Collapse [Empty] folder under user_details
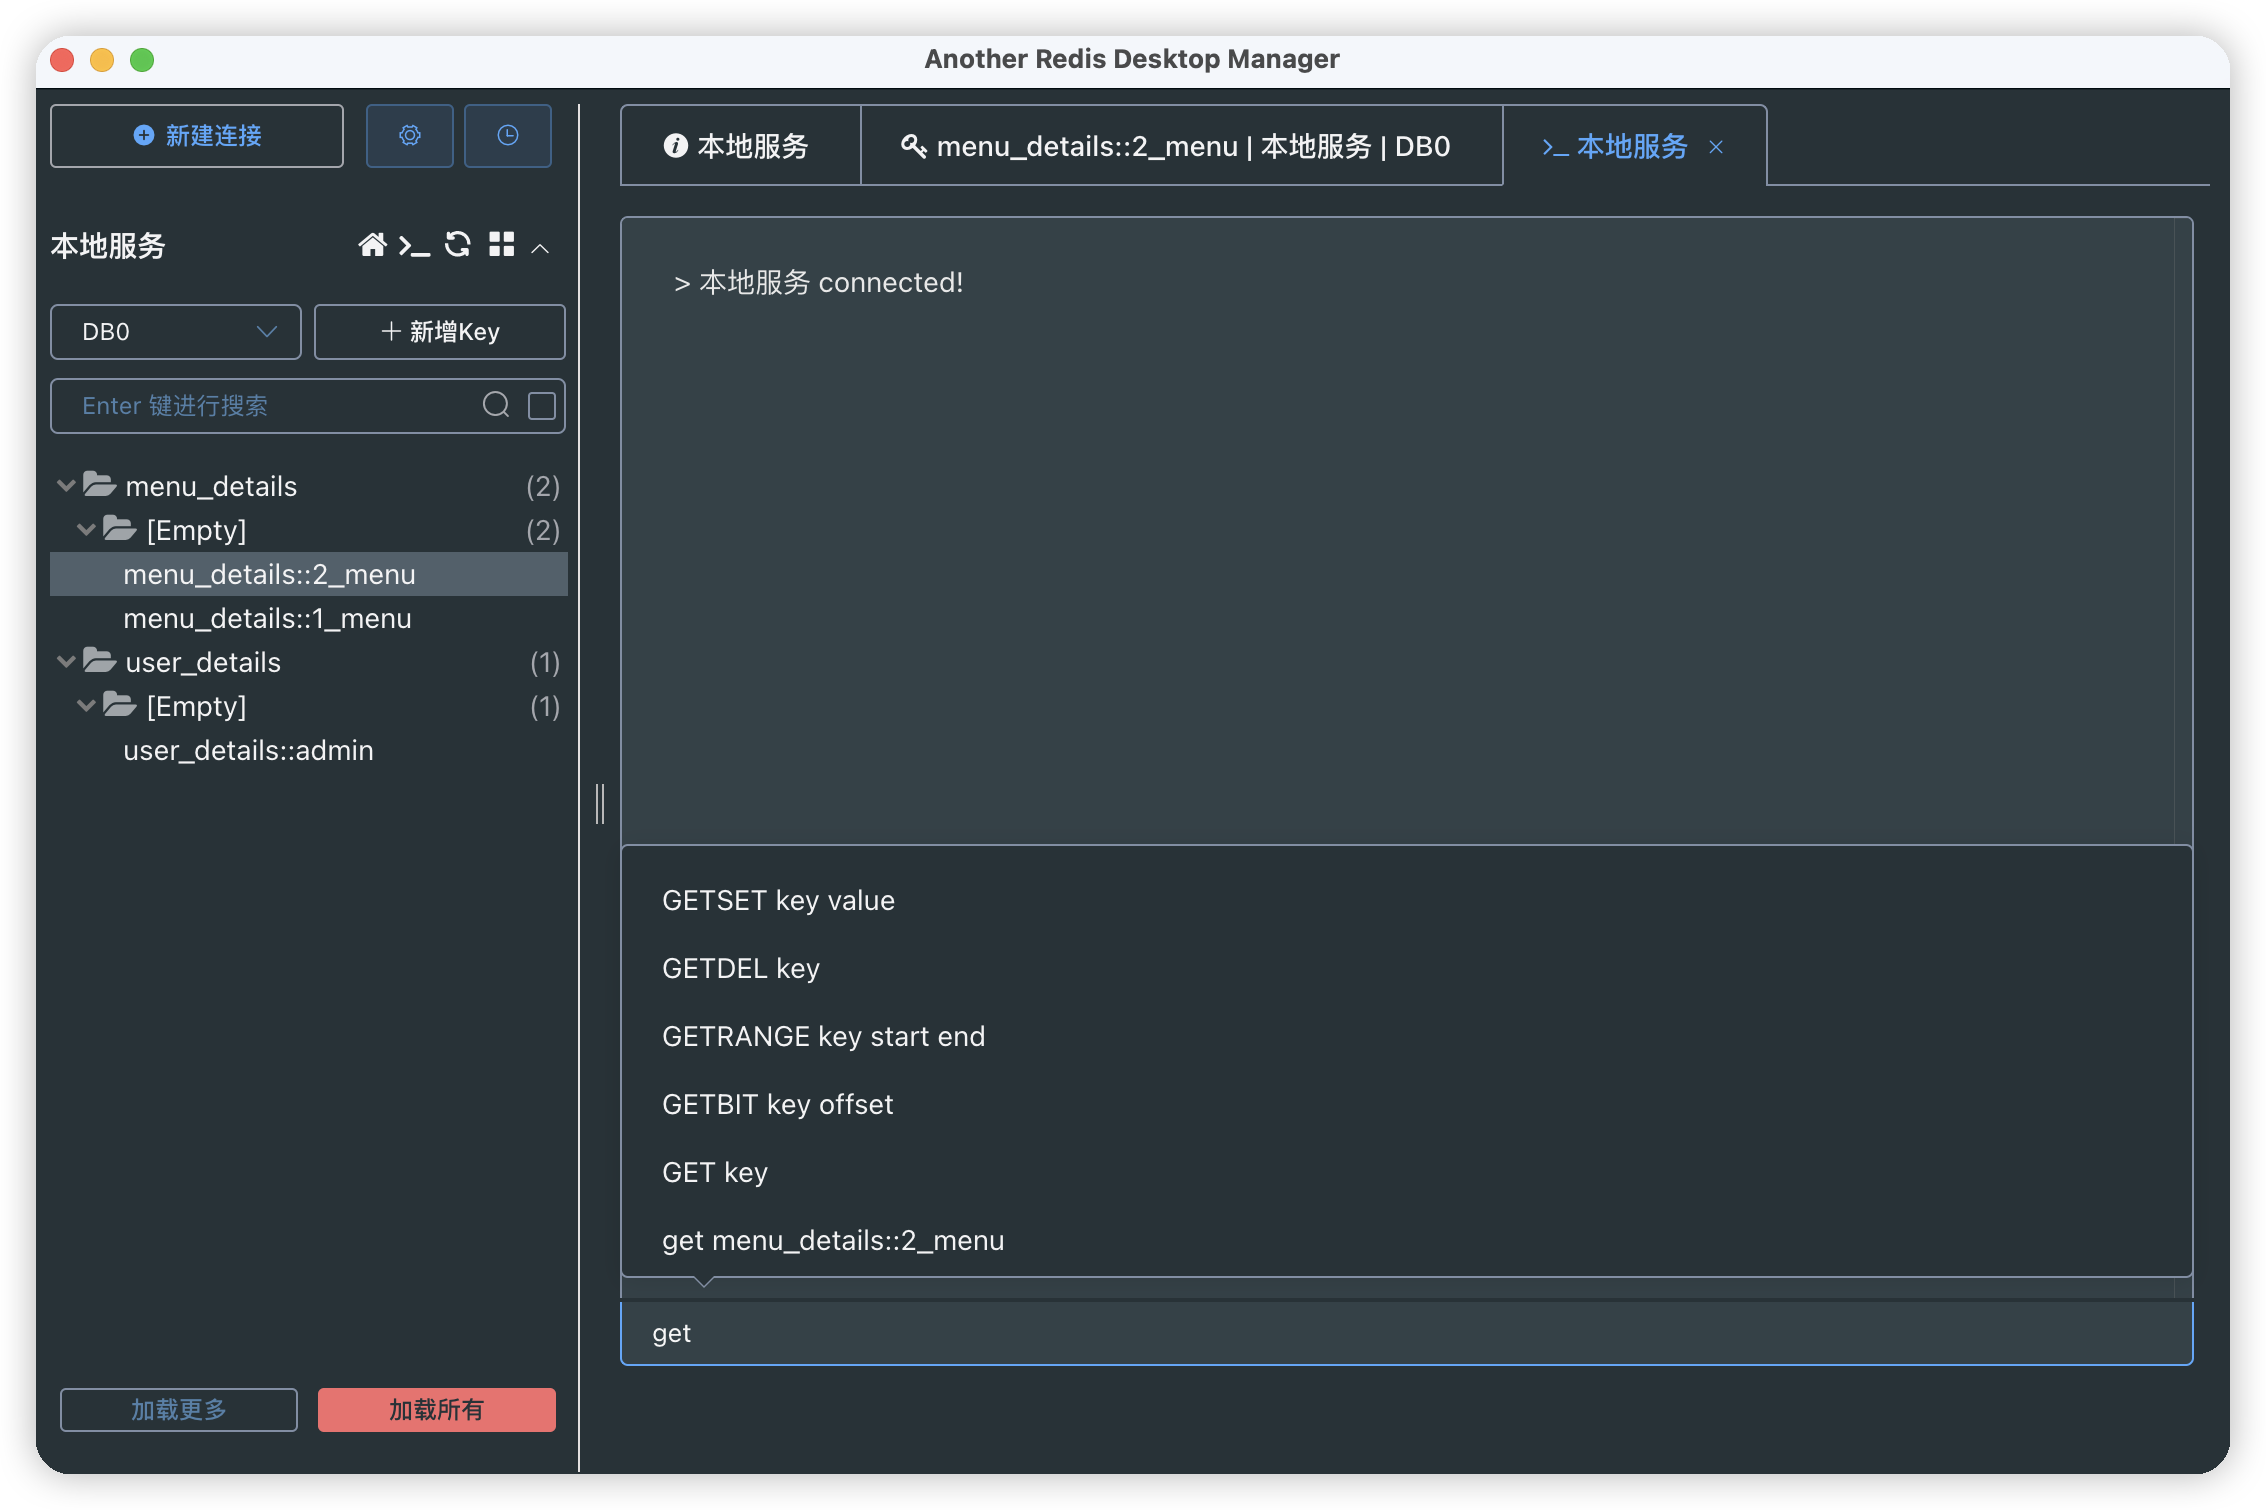The height and width of the screenshot is (1510, 2266). (86, 706)
